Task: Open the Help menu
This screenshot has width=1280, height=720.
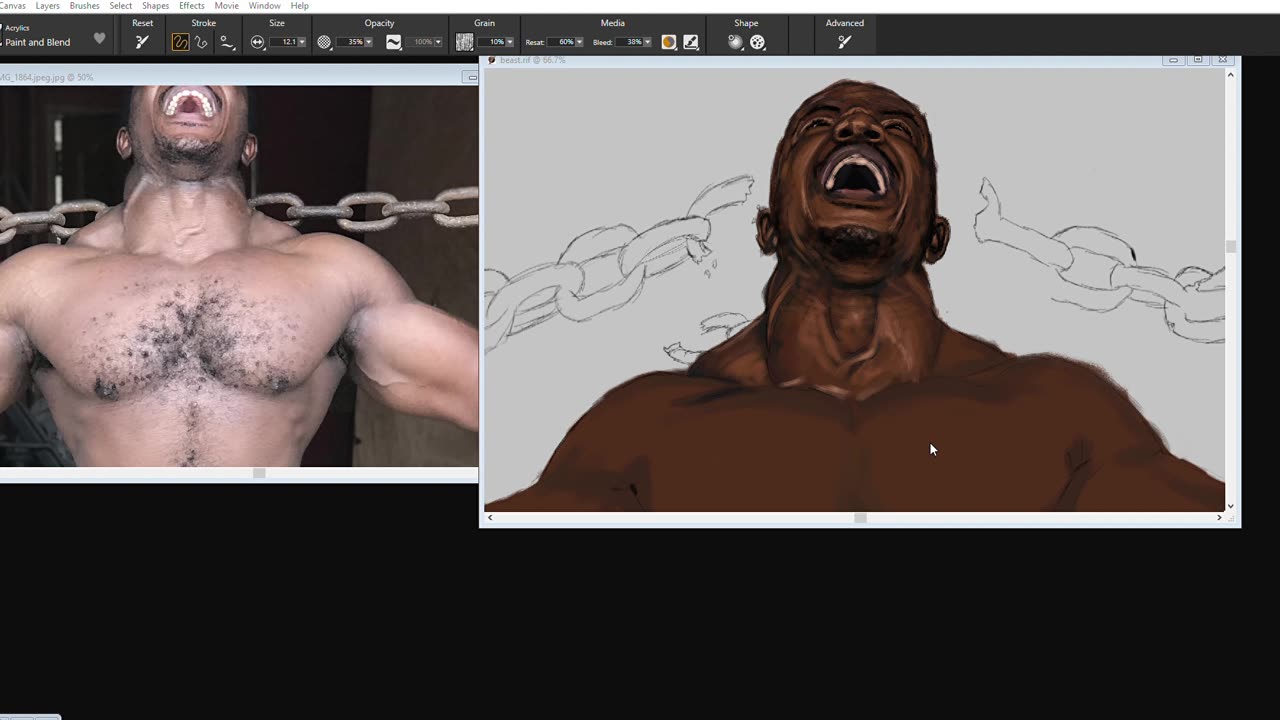Action: (x=299, y=6)
